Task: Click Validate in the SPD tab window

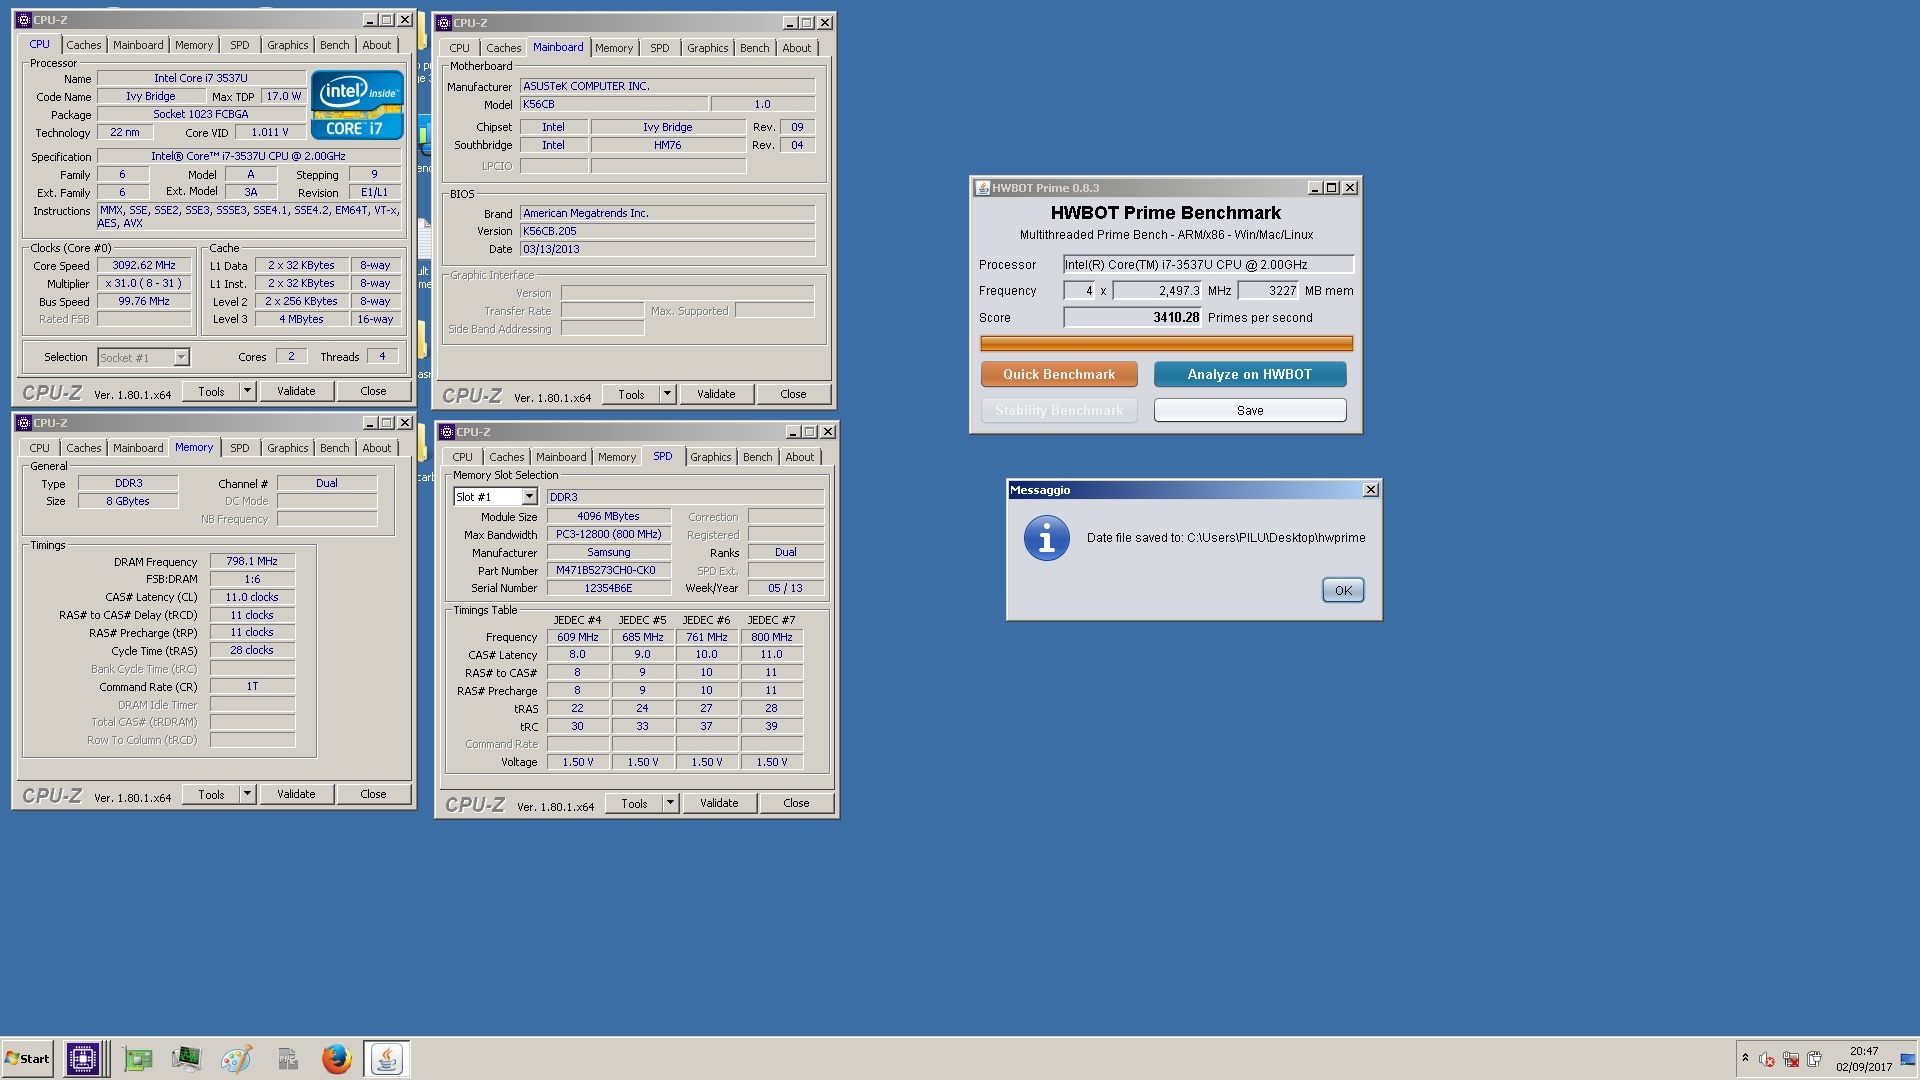Action: [719, 803]
